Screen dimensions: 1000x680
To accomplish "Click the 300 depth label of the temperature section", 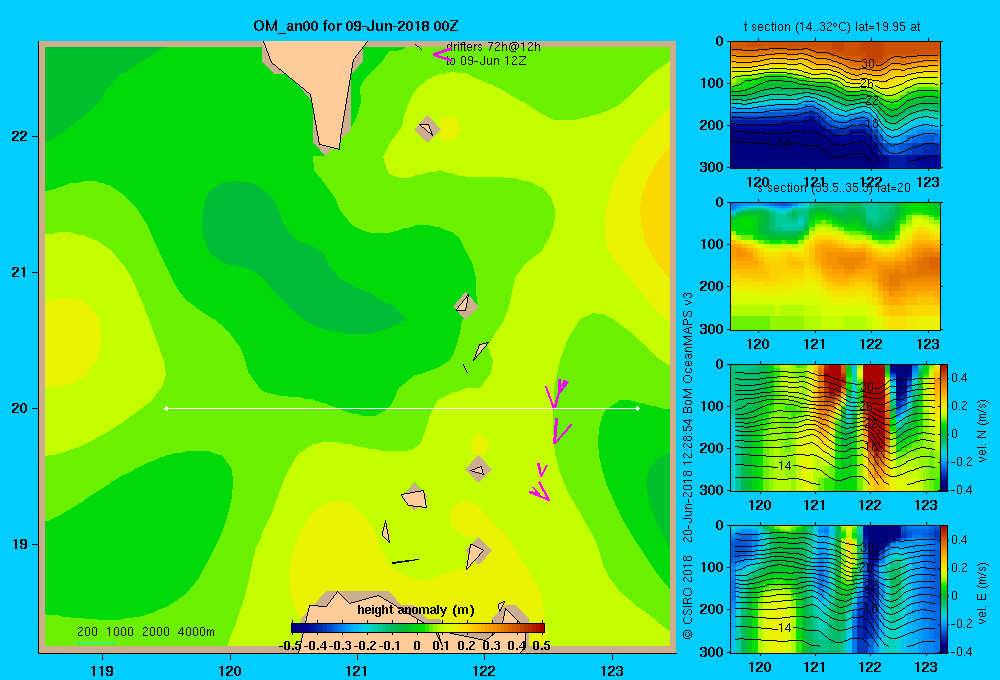I will [712, 167].
